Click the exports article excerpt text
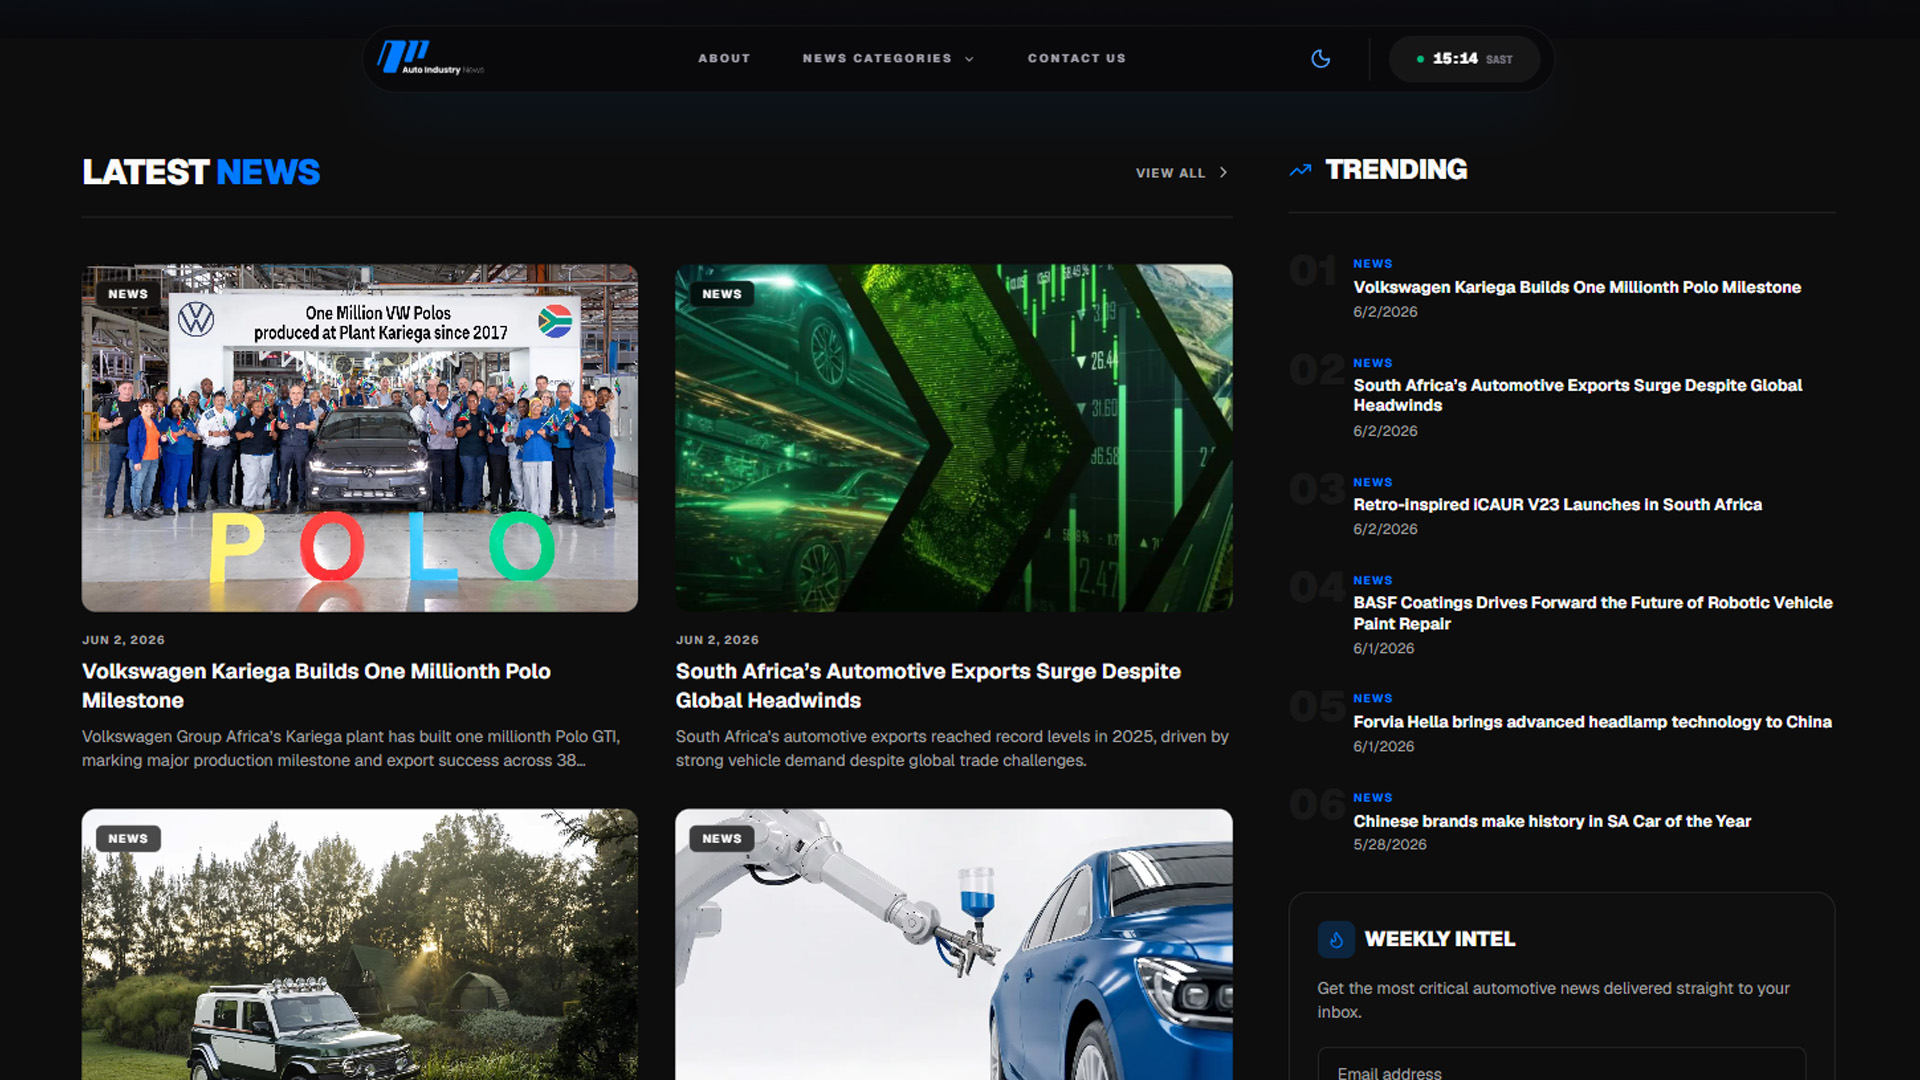Viewport: 1920px width, 1080px height. pyautogui.click(x=952, y=749)
